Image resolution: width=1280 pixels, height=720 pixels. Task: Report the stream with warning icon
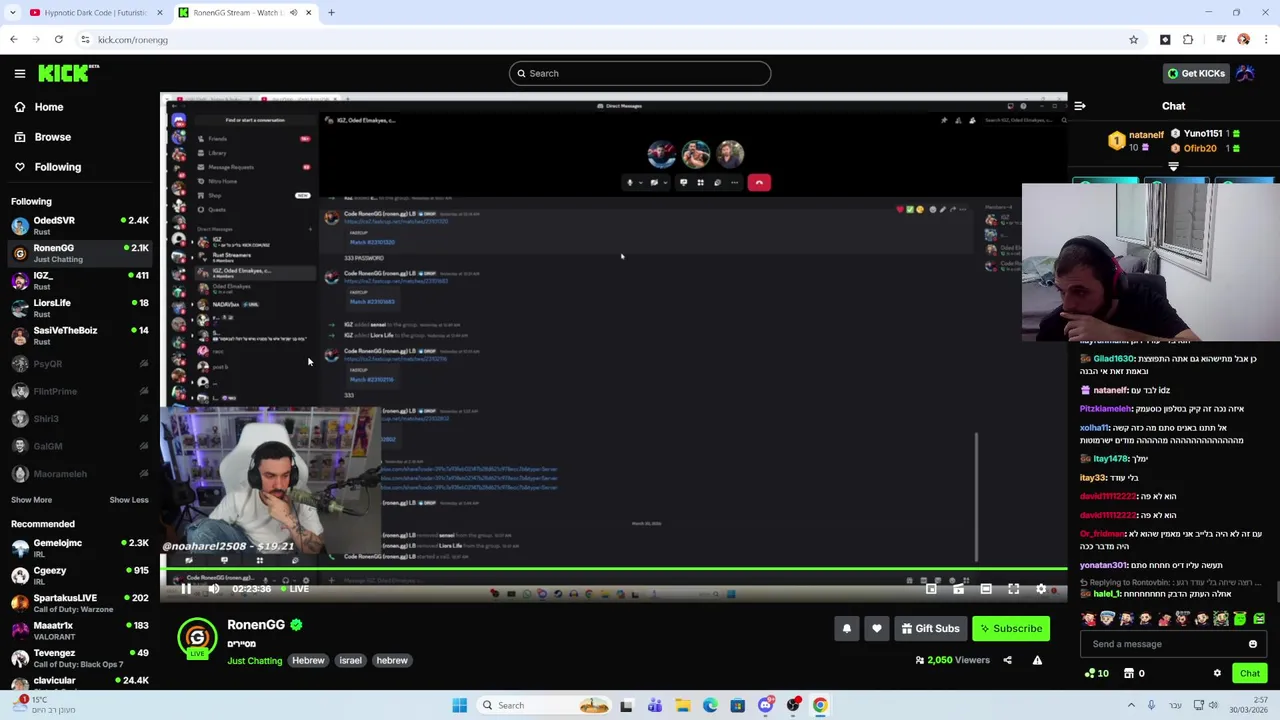tap(1037, 660)
